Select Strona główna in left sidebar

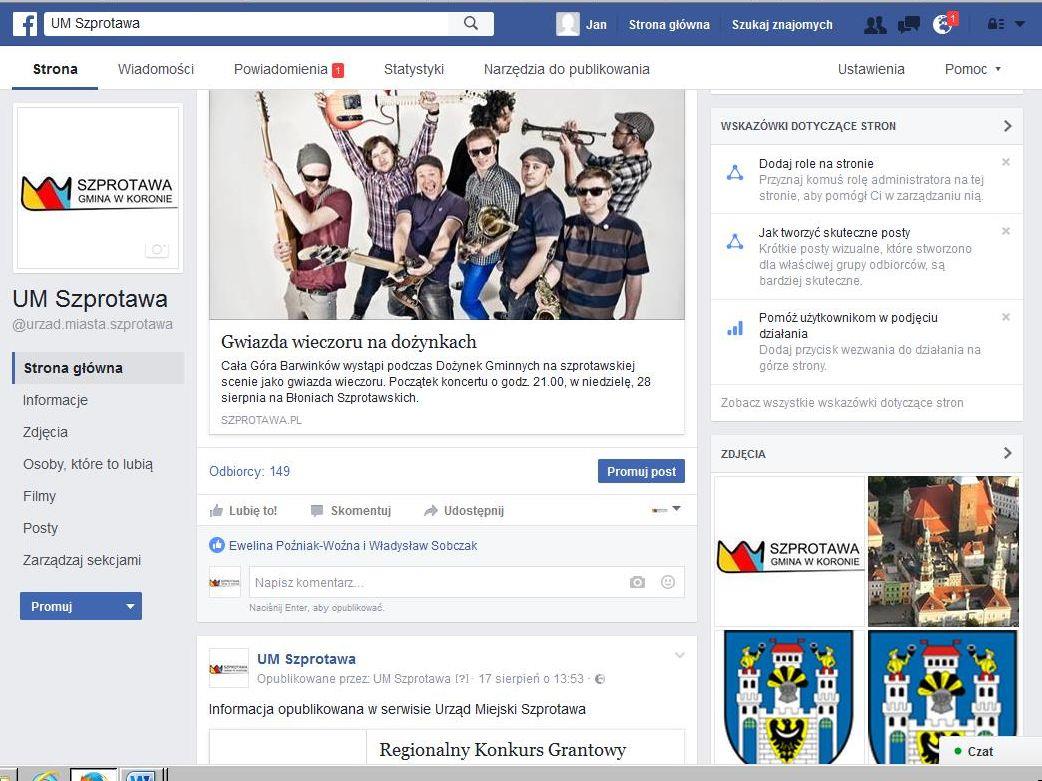pos(98,368)
